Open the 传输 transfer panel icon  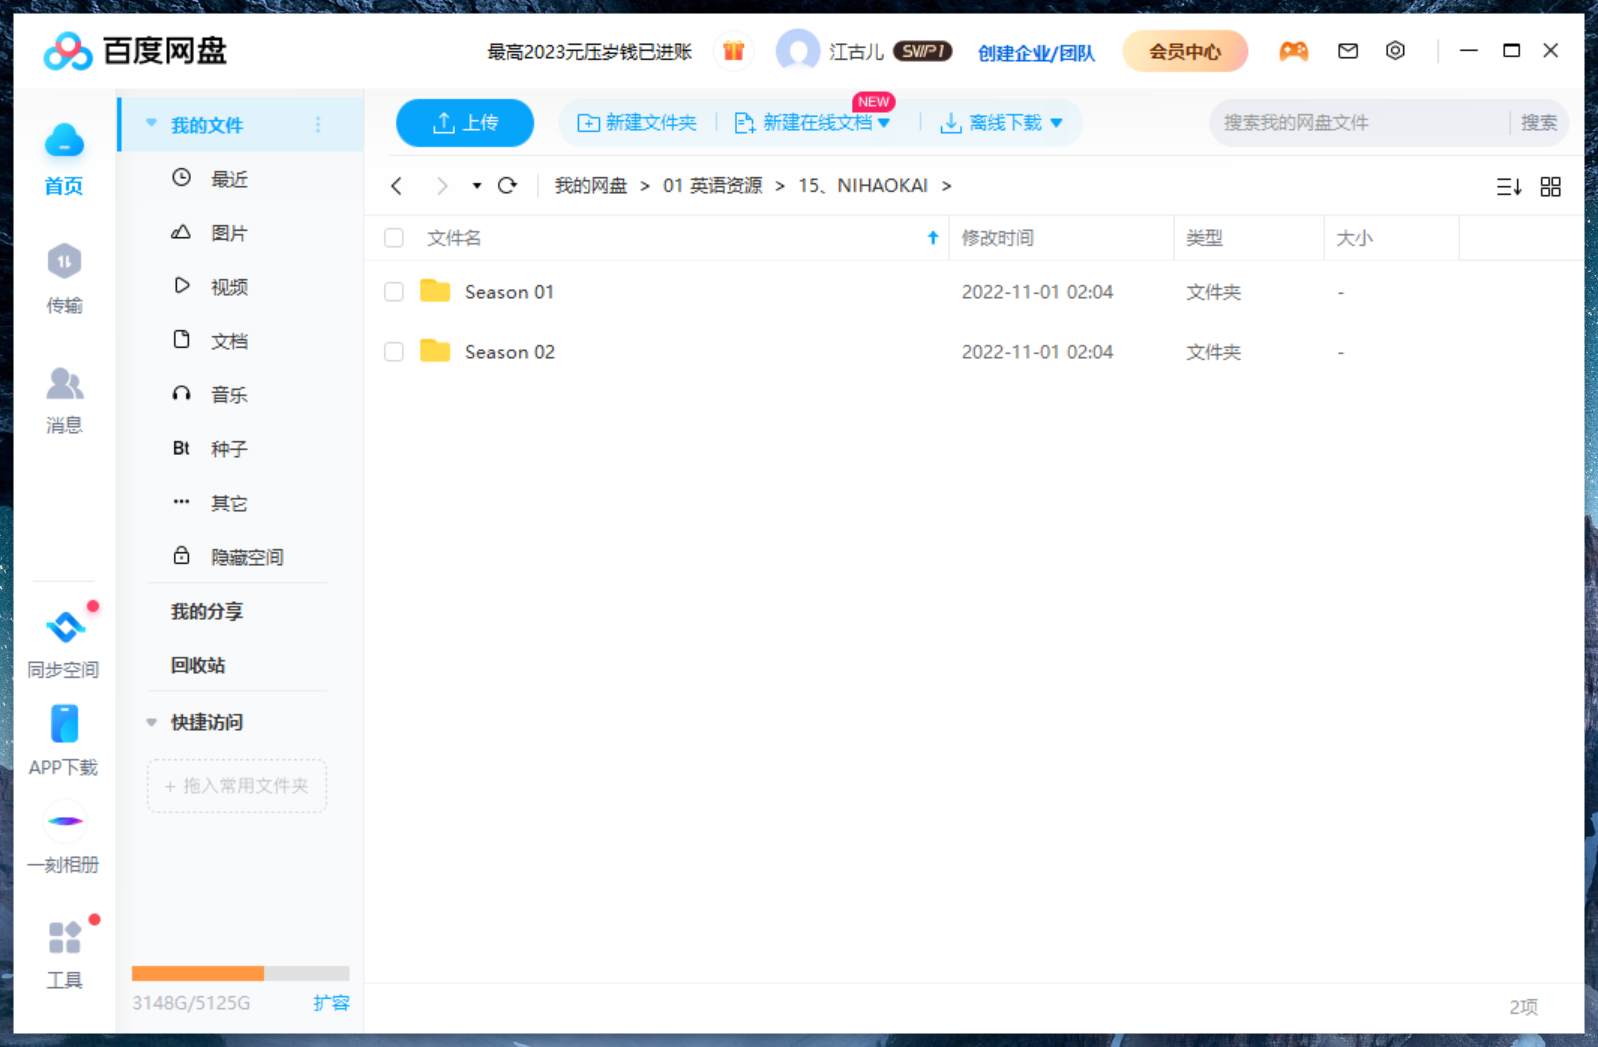64,262
